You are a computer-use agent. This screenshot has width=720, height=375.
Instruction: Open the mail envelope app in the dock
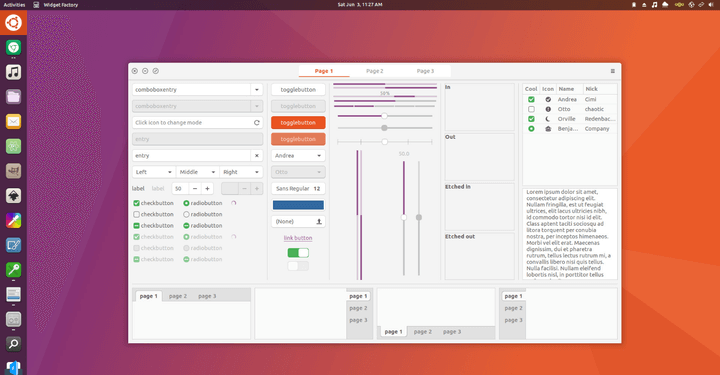[x=13, y=122]
